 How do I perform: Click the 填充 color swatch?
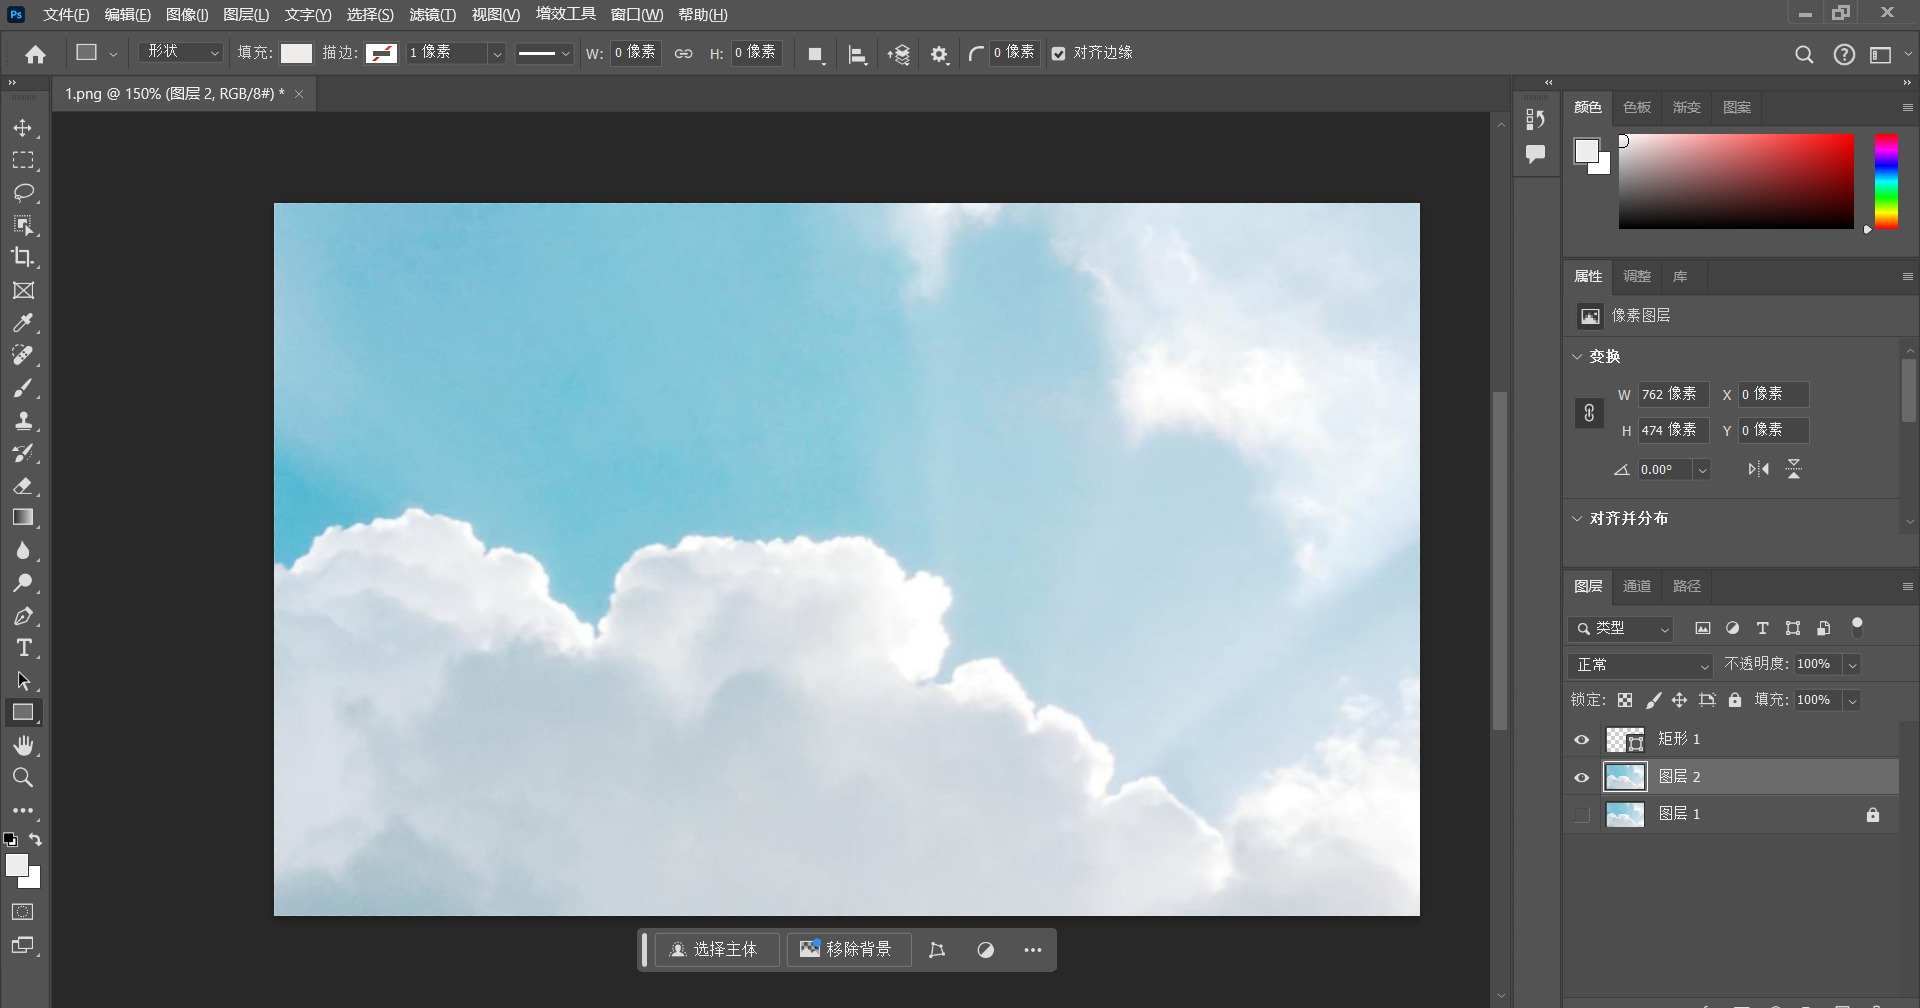tap(296, 53)
